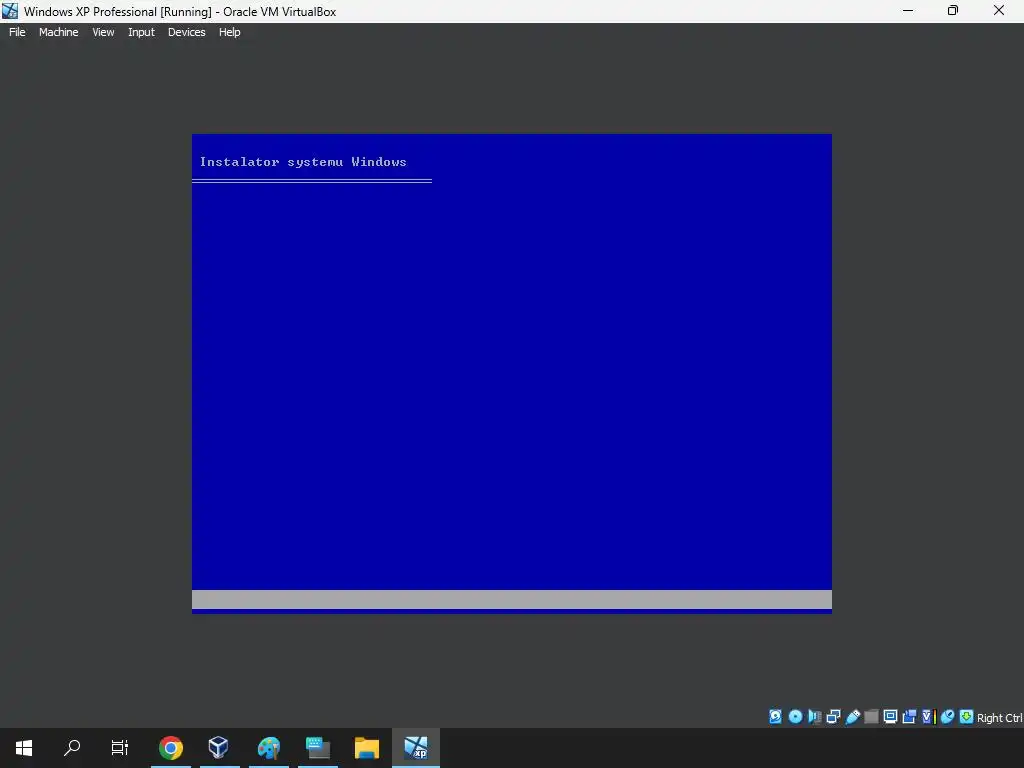Click the VirtualBox window title bar icon
The width and height of the screenshot is (1024, 768).
[x=10, y=10]
